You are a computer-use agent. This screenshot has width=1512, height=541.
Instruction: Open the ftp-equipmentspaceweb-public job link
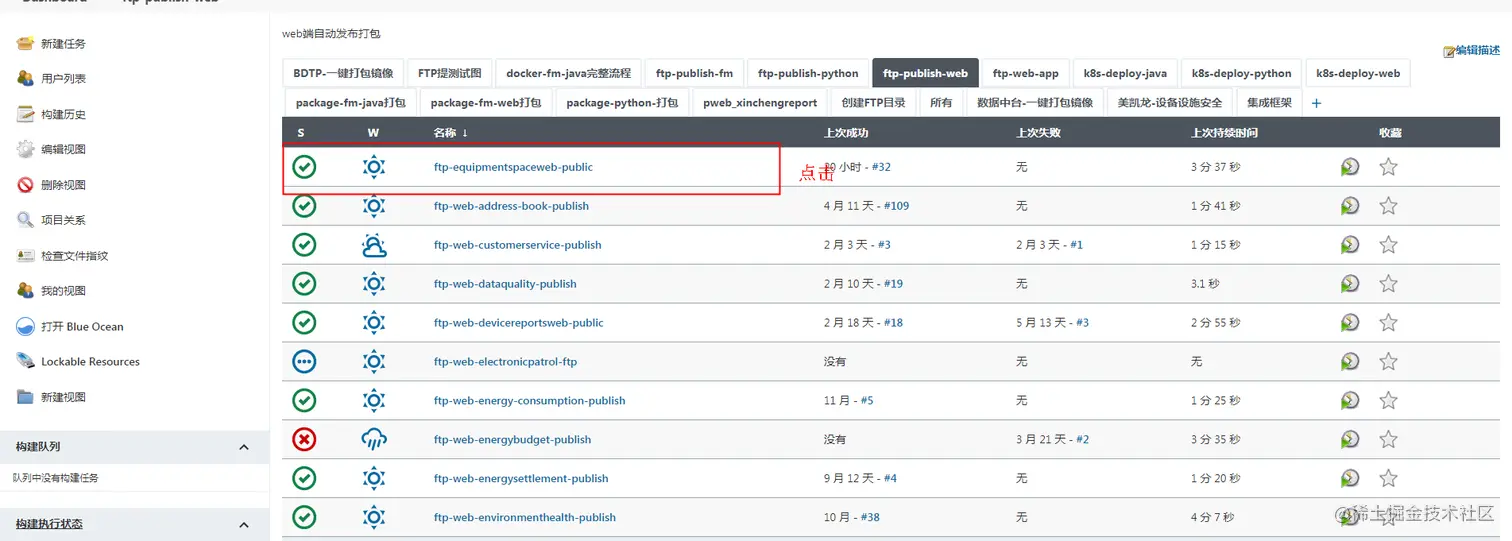pyautogui.click(x=513, y=167)
